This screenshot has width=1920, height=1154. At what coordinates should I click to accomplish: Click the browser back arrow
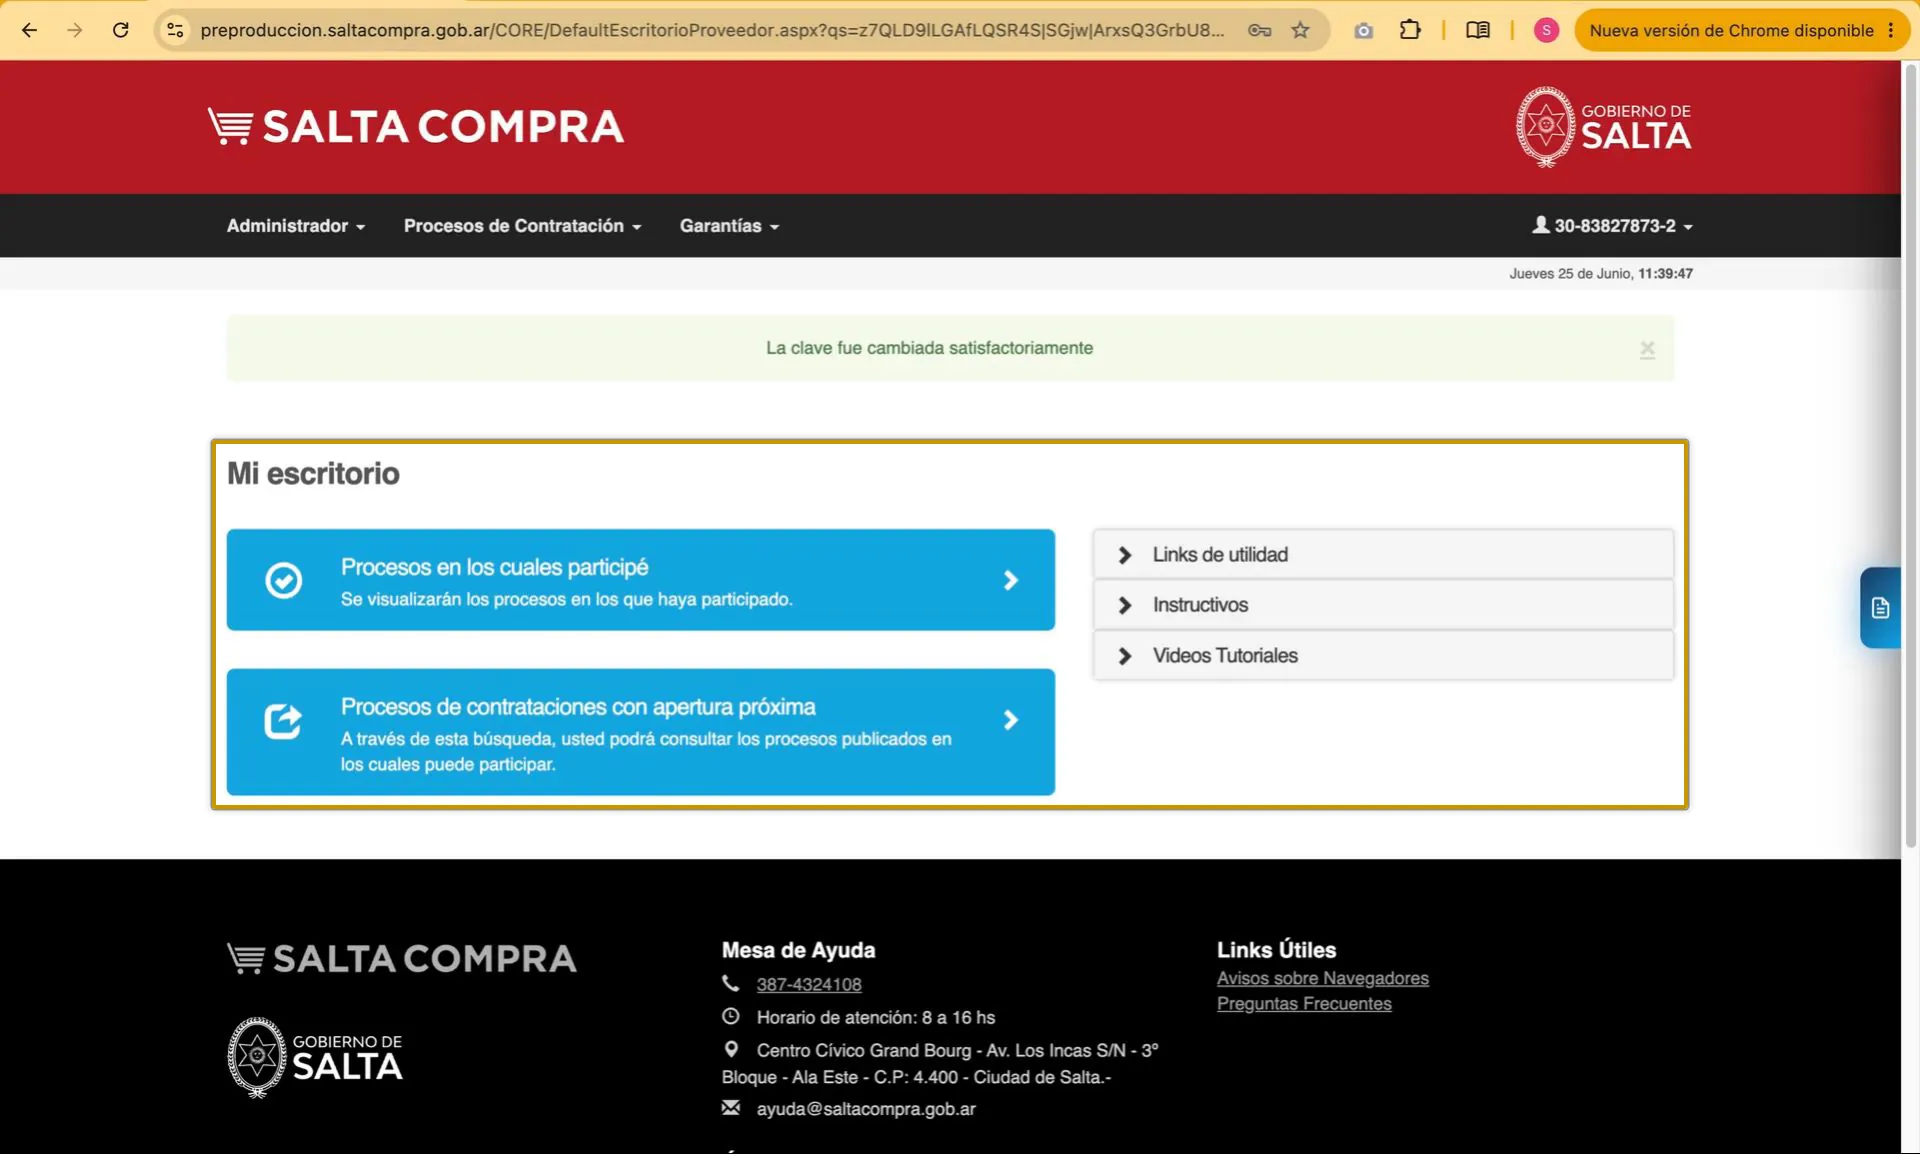(29, 30)
